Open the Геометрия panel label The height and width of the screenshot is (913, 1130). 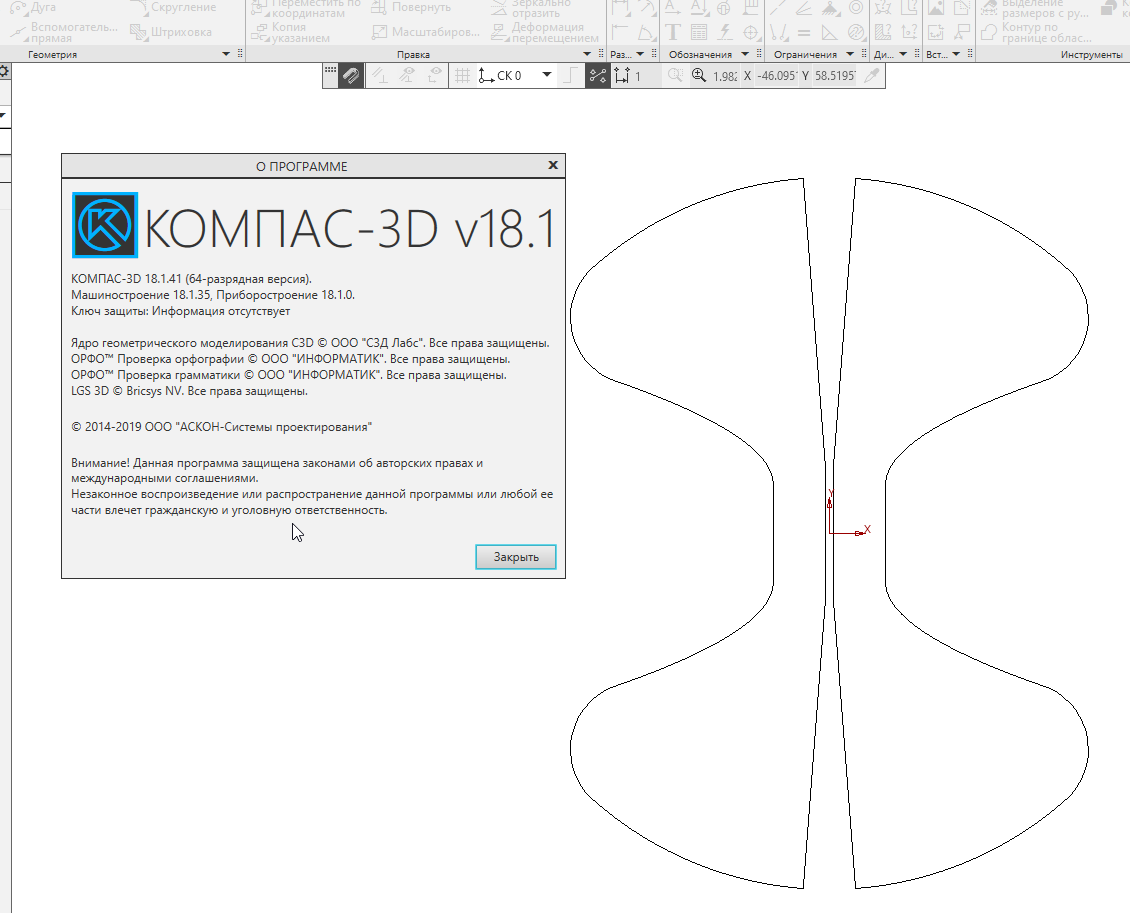[x=53, y=55]
